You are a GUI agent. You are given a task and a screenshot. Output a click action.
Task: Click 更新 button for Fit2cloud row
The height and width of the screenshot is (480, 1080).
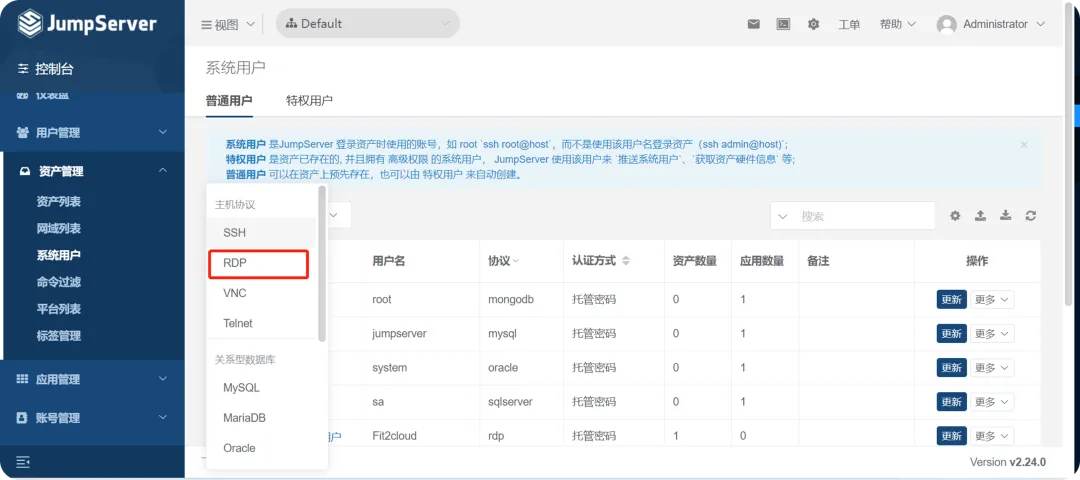(x=951, y=436)
